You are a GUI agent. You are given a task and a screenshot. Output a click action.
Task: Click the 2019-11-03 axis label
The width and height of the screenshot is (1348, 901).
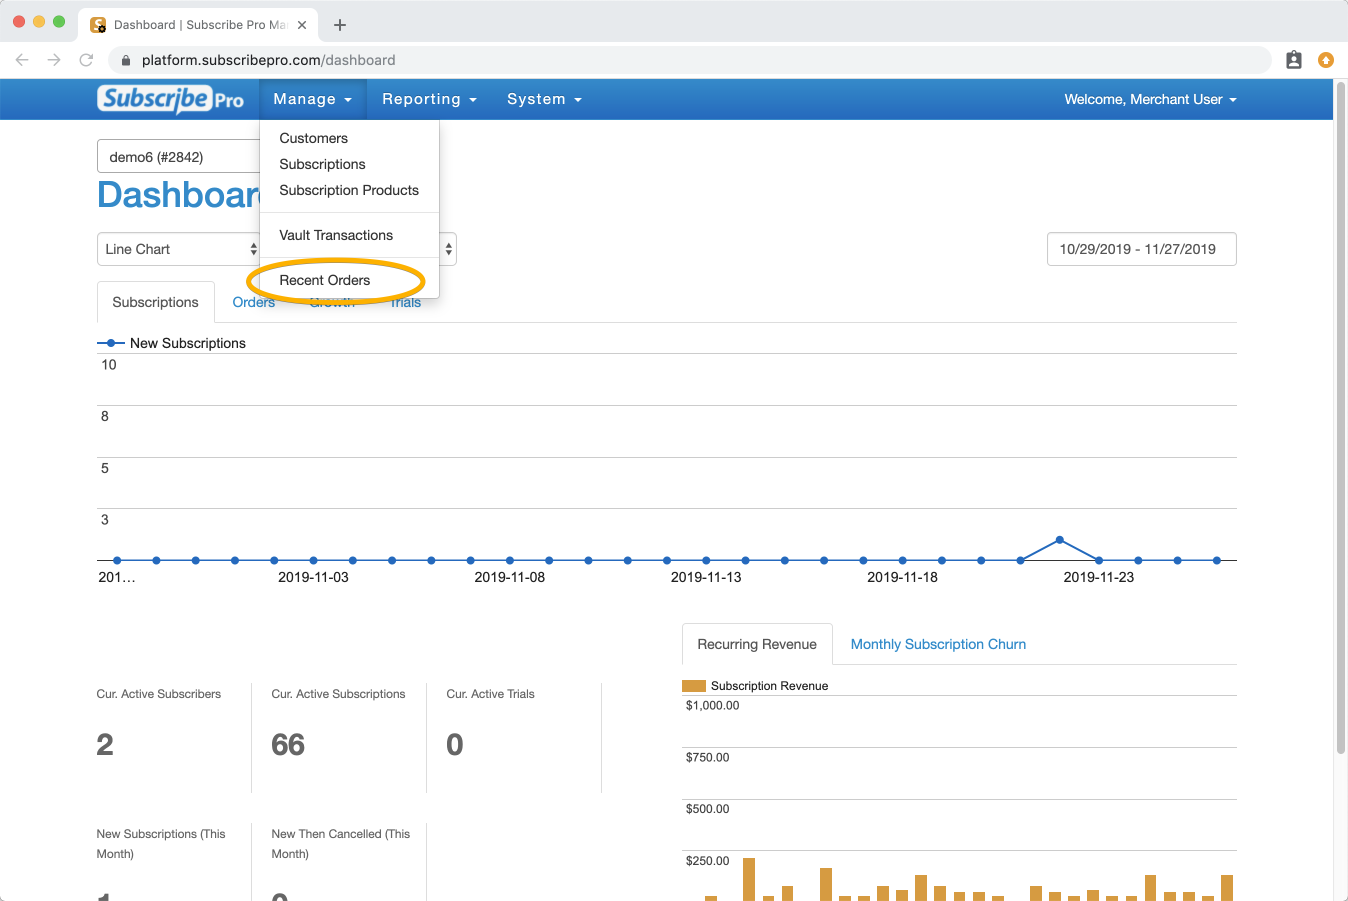(313, 577)
